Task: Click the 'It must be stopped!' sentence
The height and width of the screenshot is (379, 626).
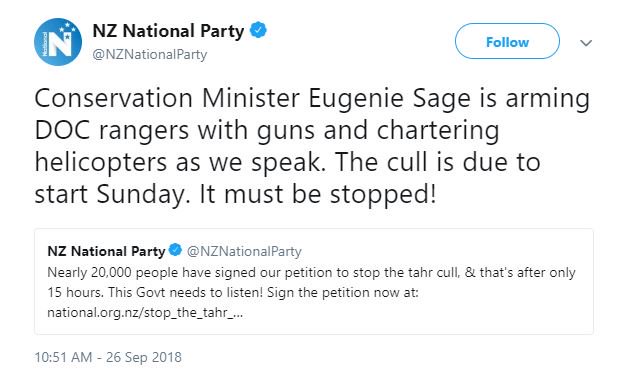Action: pos(318,194)
